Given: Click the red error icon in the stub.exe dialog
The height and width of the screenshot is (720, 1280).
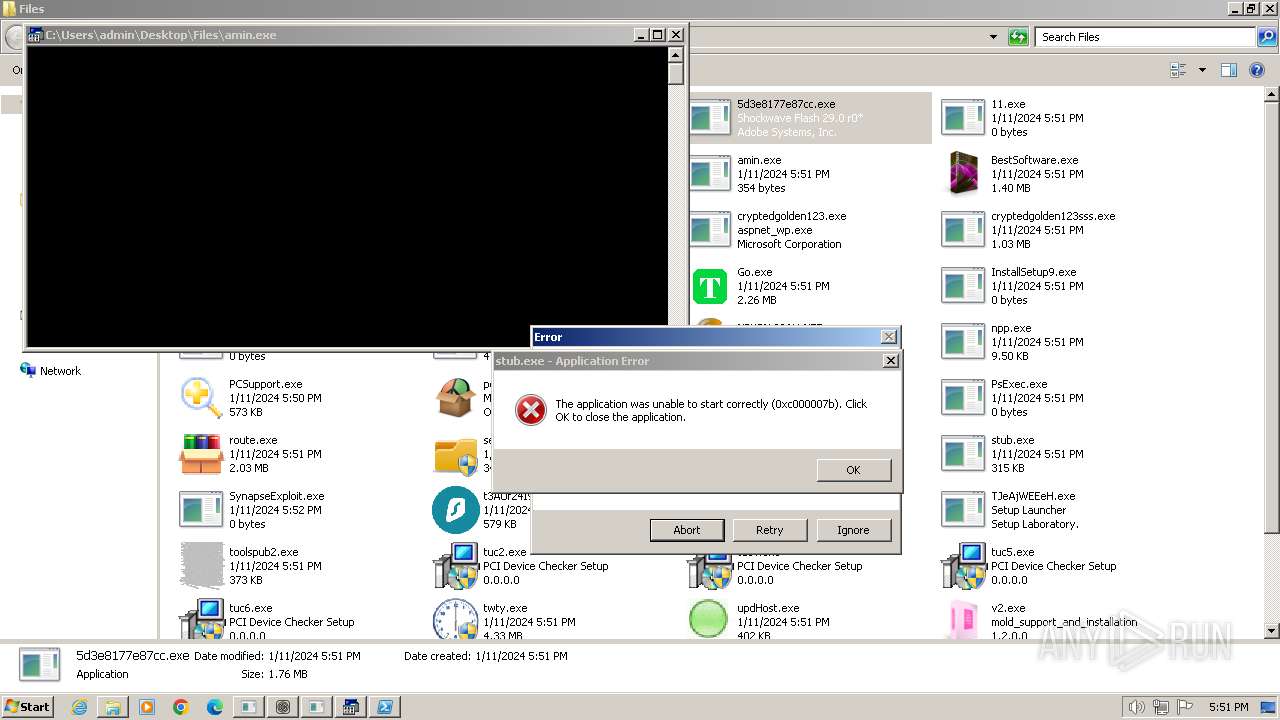Looking at the screenshot, I should (x=530, y=410).
